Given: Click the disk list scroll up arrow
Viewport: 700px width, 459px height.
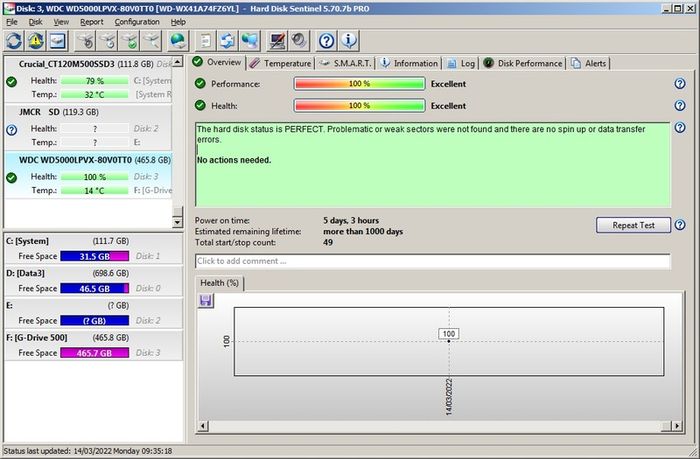Looking at the screenshot, I should 178,62.
